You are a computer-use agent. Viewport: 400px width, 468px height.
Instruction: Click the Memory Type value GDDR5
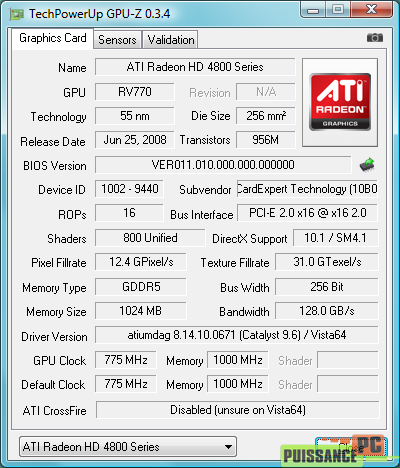(x=141, y=287)
